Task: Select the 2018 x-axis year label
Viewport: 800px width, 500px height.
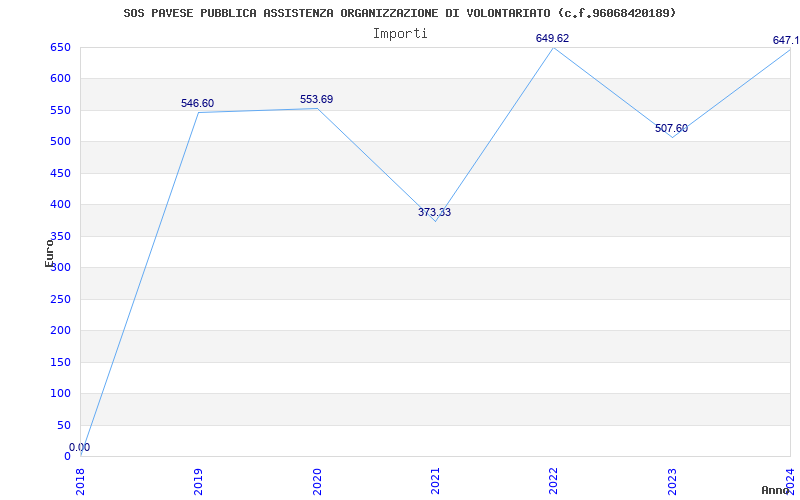Action: [x=81, y=482]
